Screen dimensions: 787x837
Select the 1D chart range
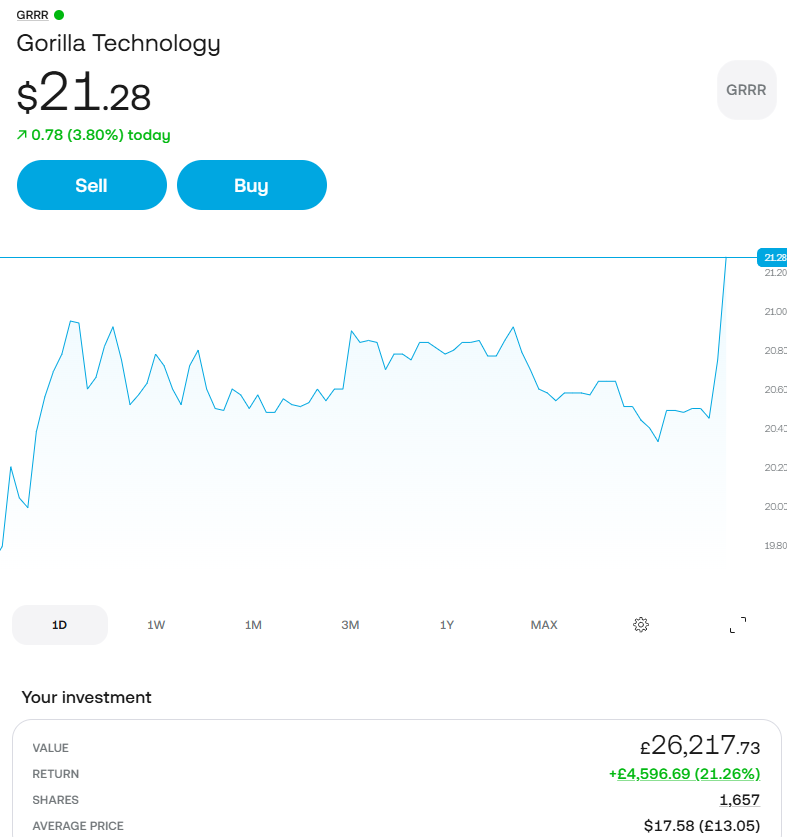pos(60,625)
